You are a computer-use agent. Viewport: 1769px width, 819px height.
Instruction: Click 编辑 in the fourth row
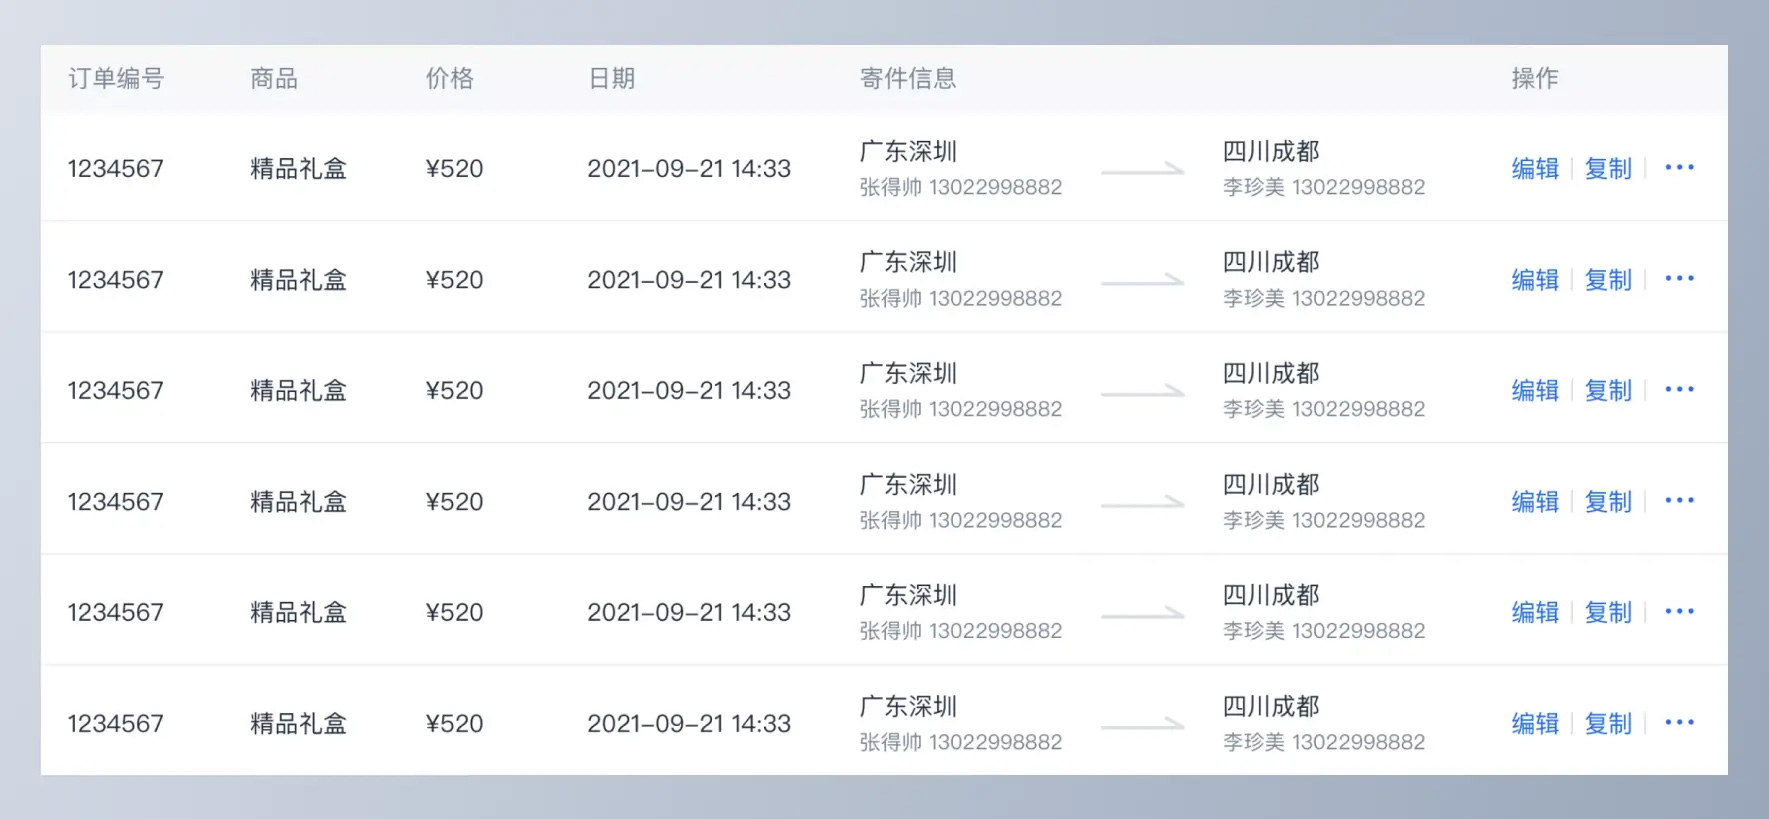point(1535,501)
